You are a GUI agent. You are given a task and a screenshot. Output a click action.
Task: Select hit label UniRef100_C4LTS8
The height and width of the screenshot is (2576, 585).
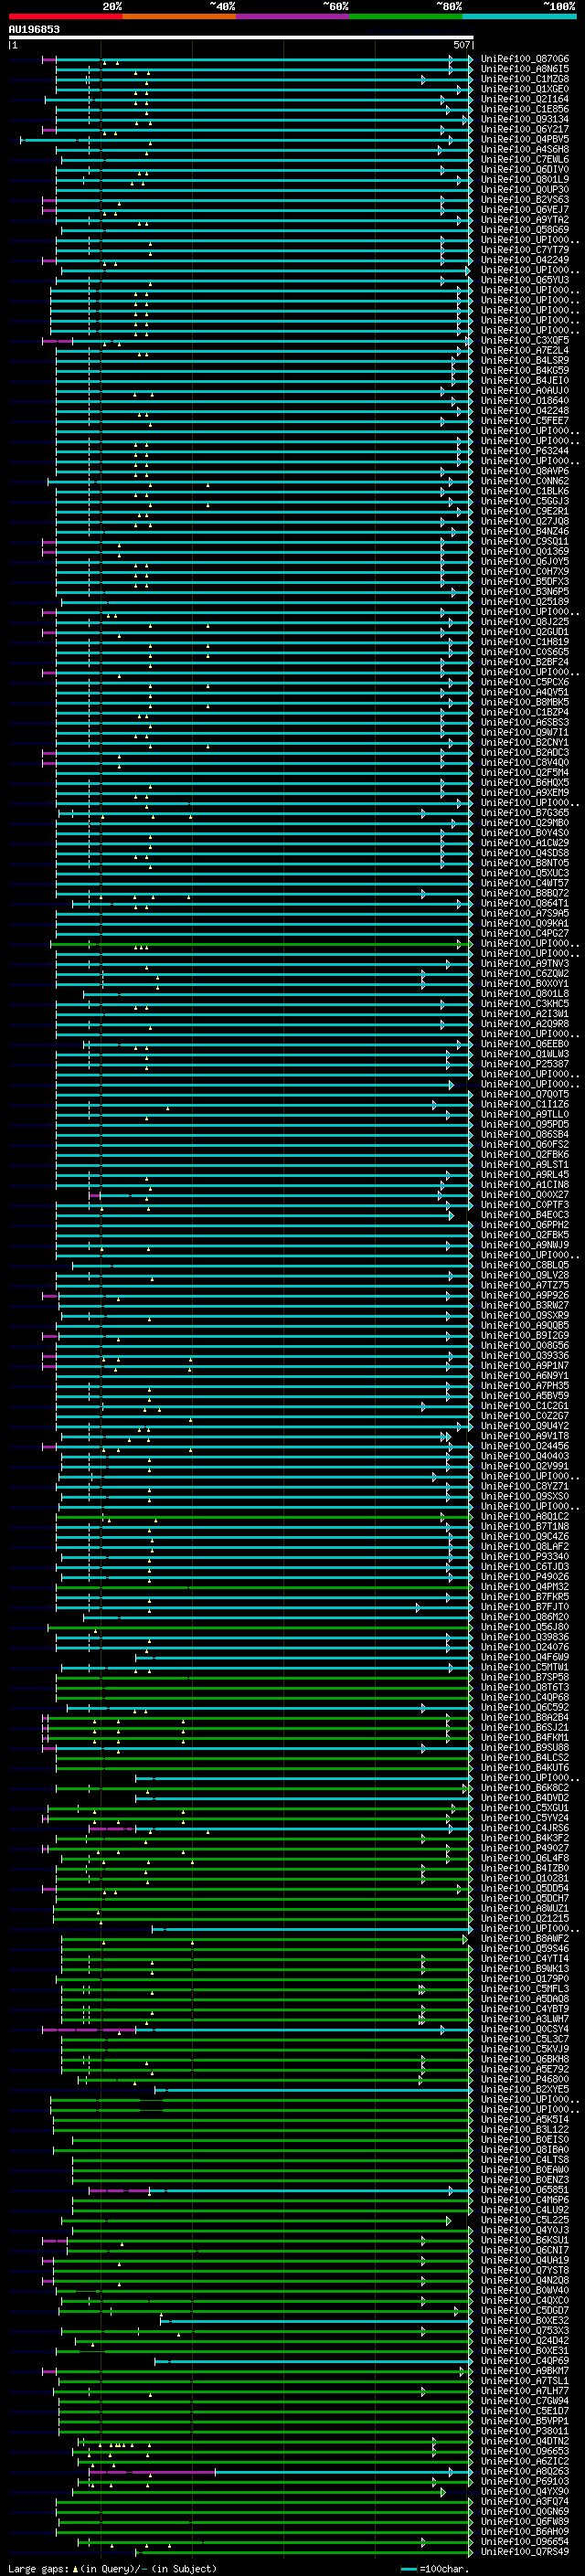525,2160
